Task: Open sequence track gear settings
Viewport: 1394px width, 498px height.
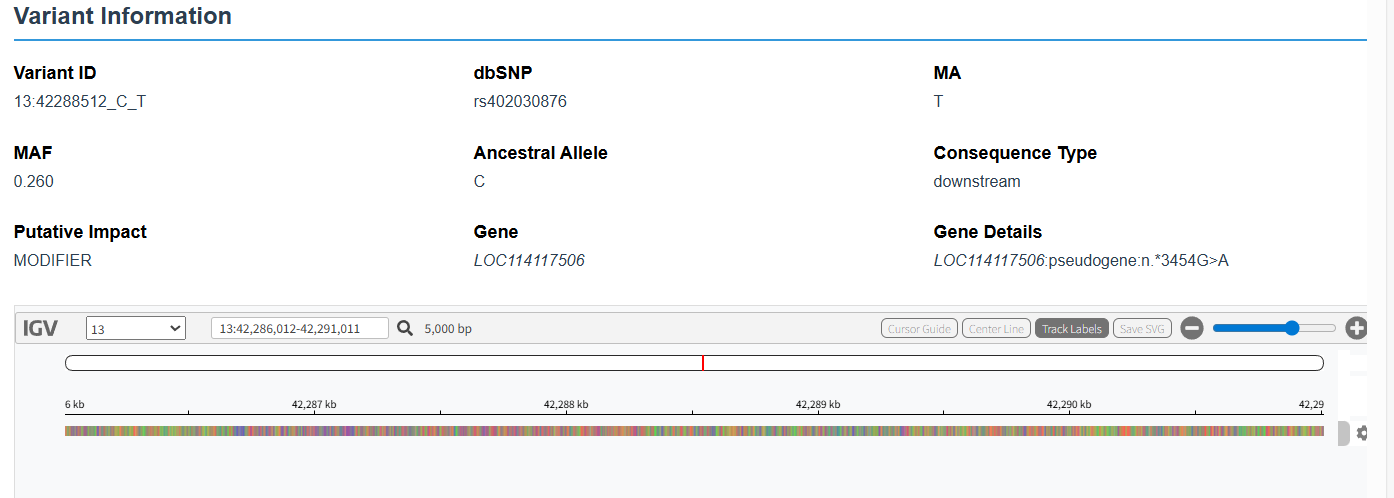Action: (x=1362, y=433)
